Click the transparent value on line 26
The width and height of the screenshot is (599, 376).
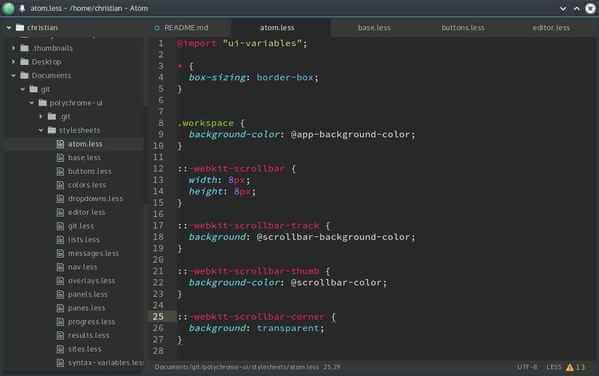[x=288, y=328]
